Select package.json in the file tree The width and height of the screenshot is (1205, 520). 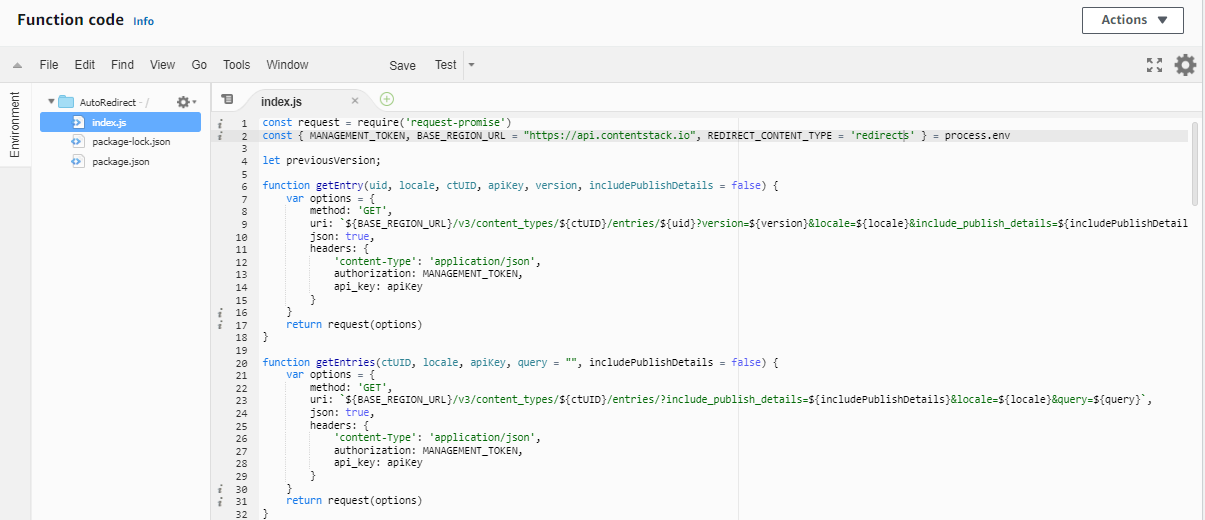[x=120, y=161]
